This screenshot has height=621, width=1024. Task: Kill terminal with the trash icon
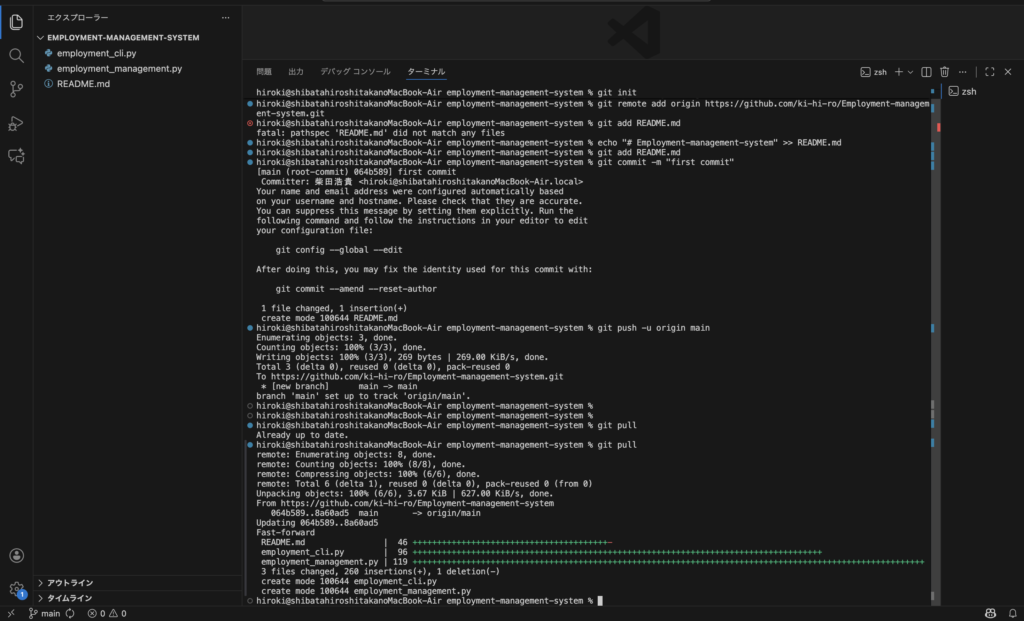[x=944, y=72]
